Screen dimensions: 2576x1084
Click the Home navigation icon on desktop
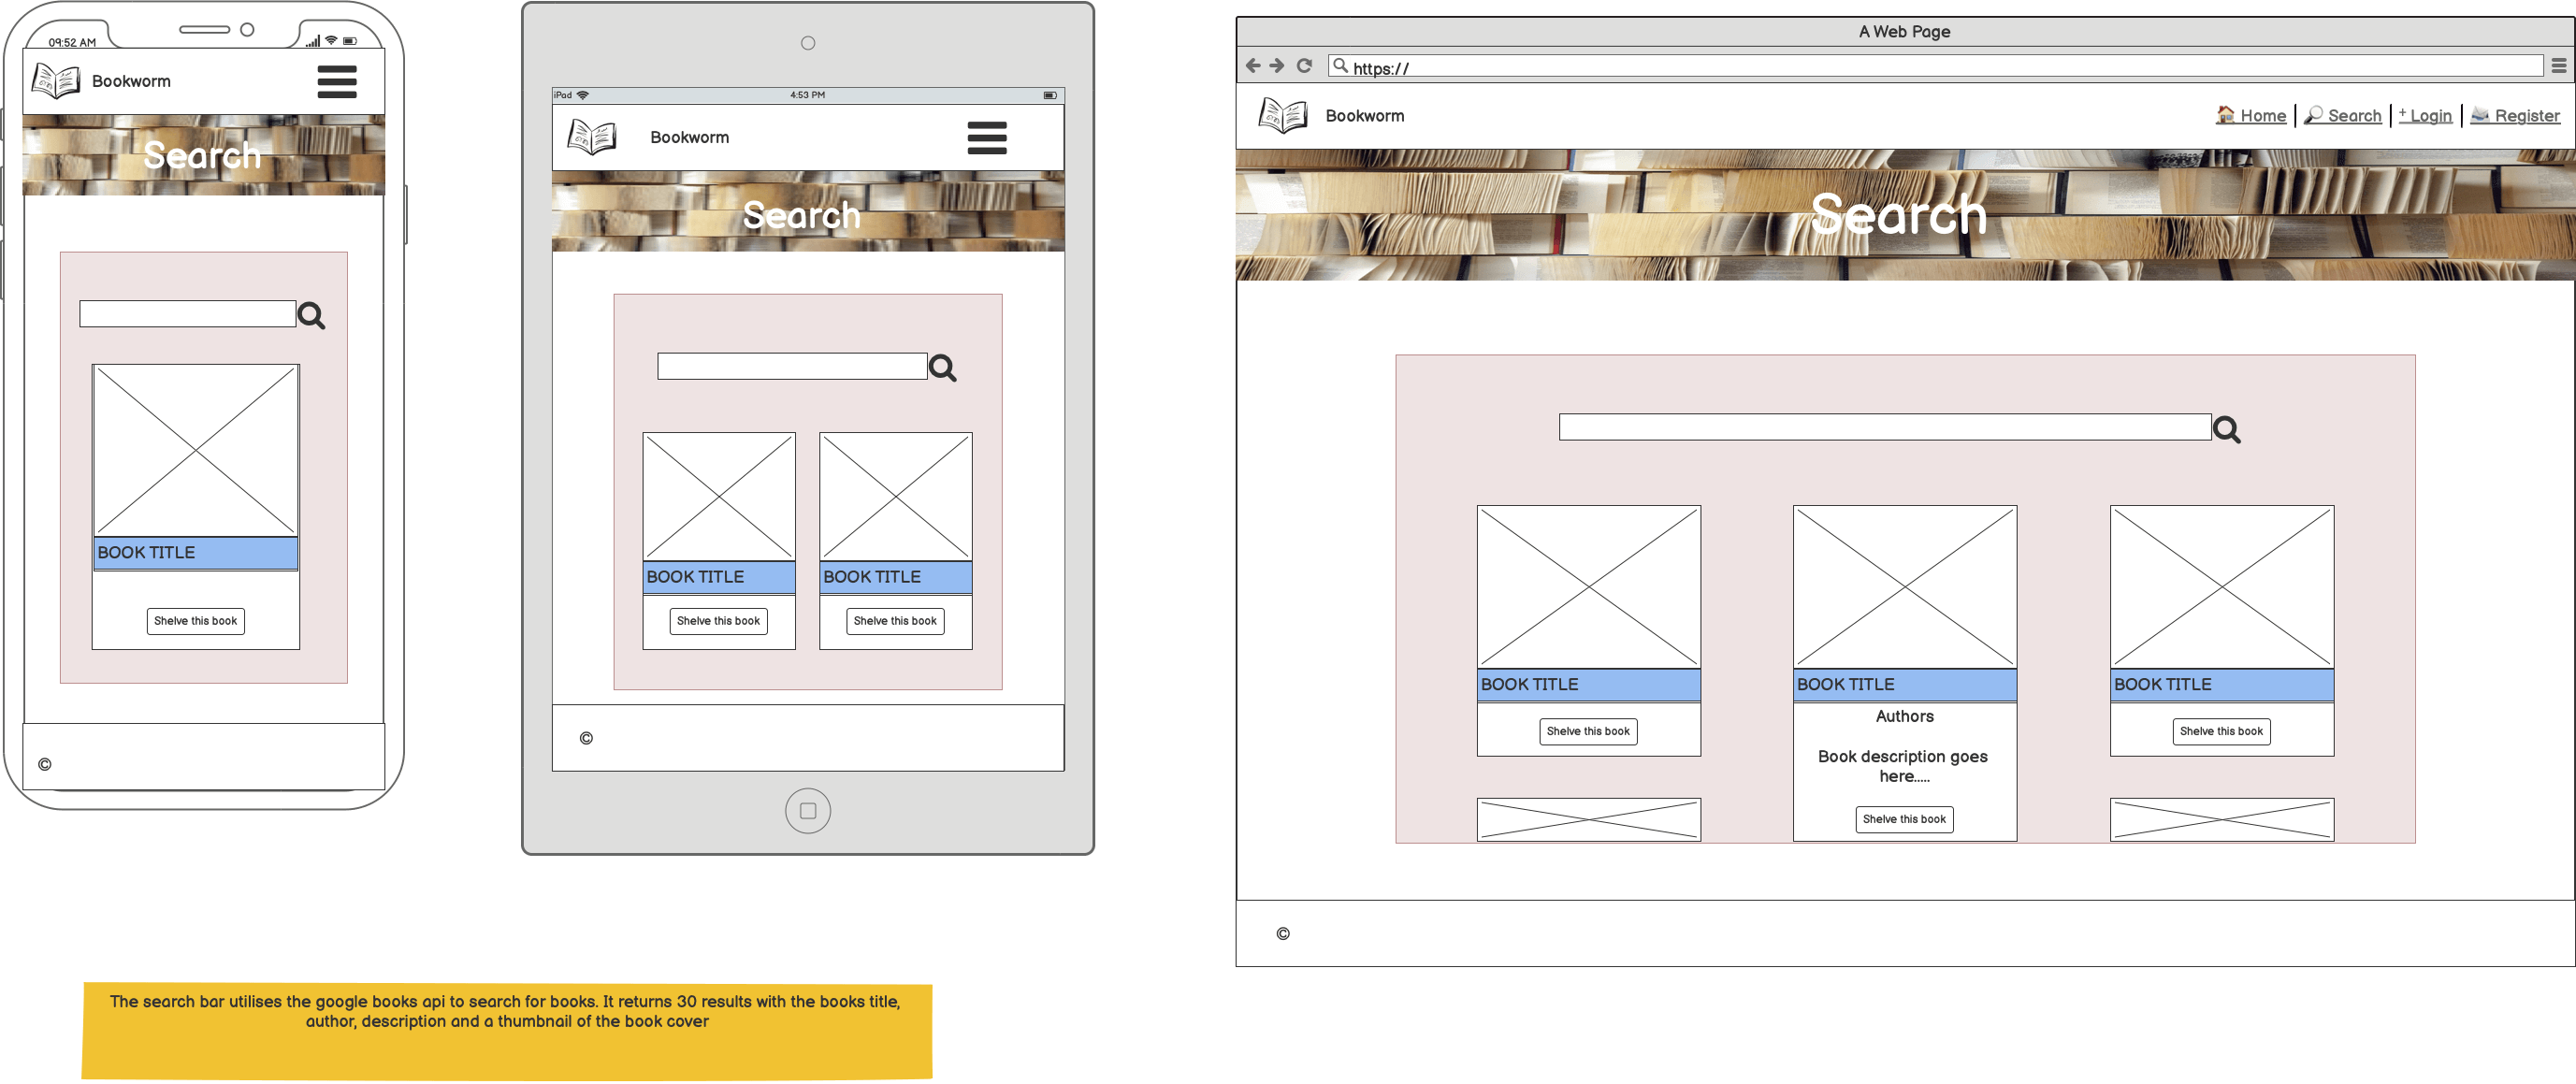(x=2222, y=115)
